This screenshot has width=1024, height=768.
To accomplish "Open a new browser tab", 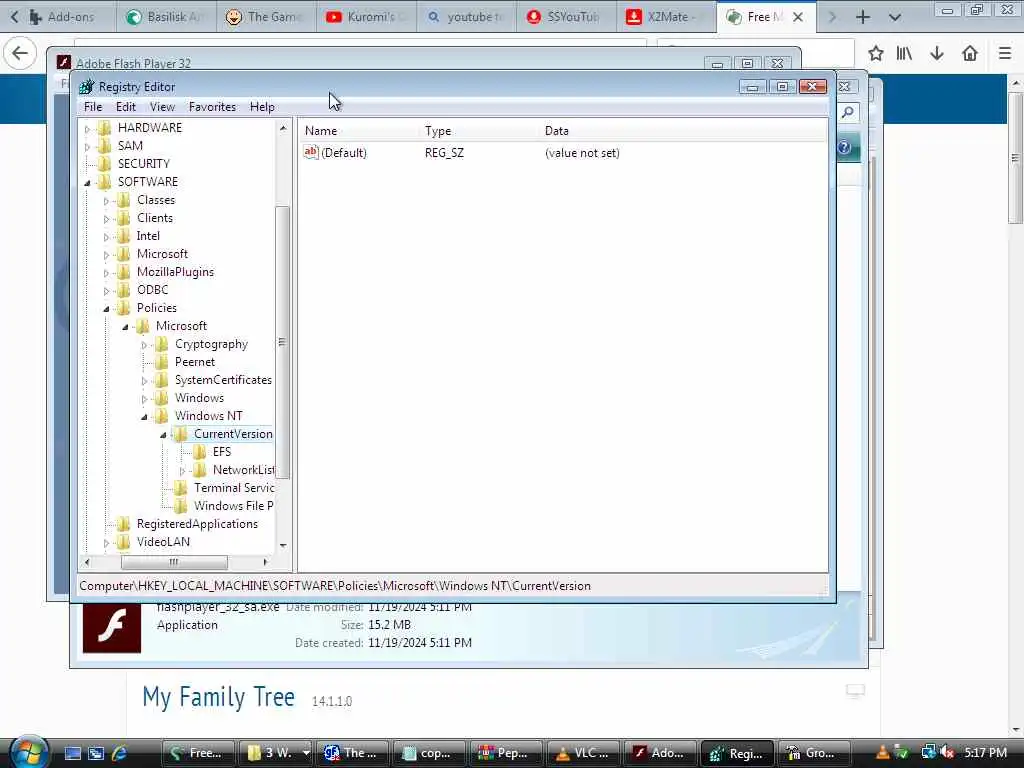I will 863,18.
